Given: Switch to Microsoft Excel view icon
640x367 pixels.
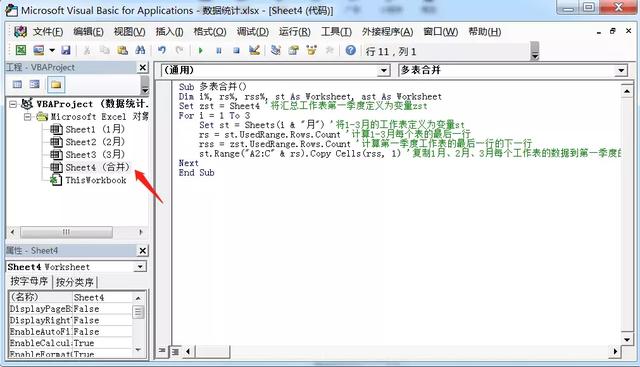Looking at the screenshot, I should pos(20,50).
